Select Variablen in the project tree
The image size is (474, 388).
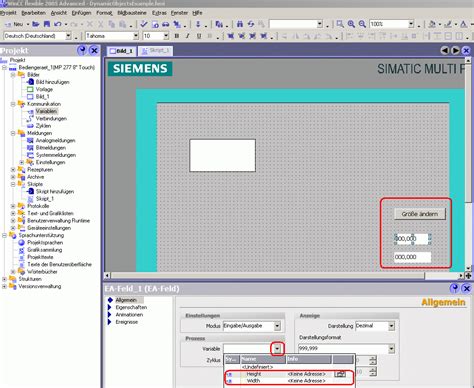pyautogui.click(x=46, y=111)
